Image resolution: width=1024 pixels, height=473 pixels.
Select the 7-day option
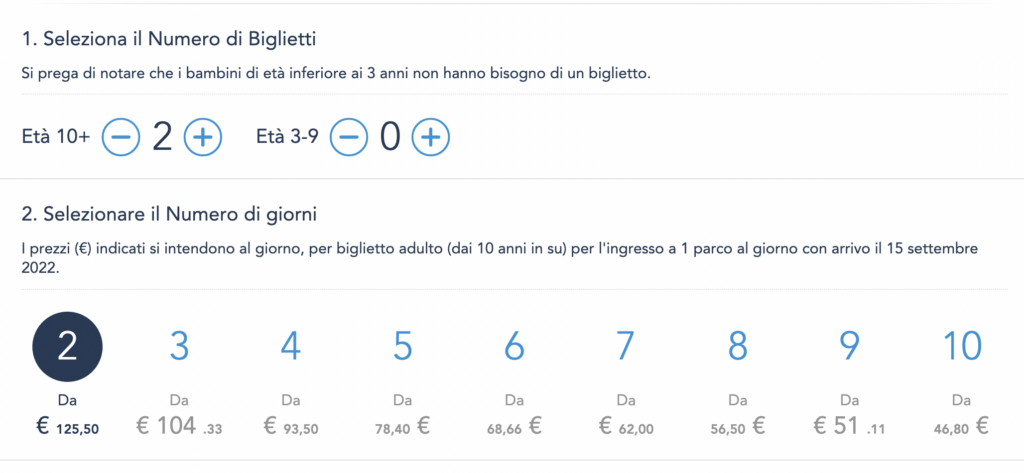point(626,347)
